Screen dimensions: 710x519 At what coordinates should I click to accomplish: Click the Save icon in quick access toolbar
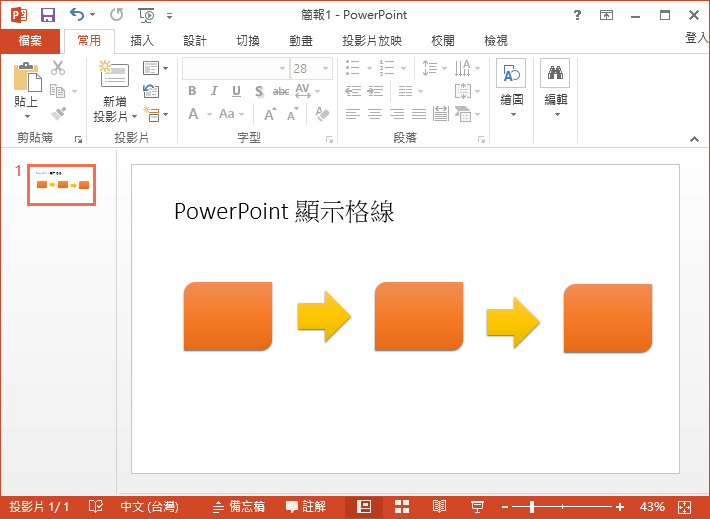pyautogui.click(x=48, y=15)
